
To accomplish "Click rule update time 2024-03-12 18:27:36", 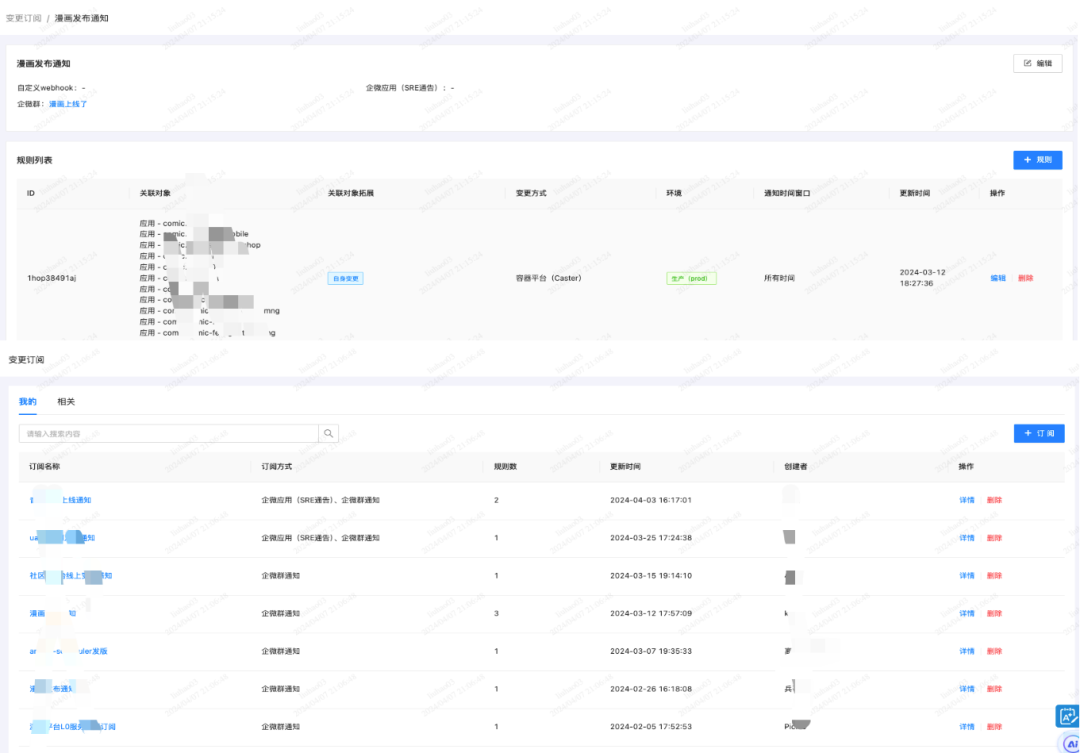I will 922,278.
